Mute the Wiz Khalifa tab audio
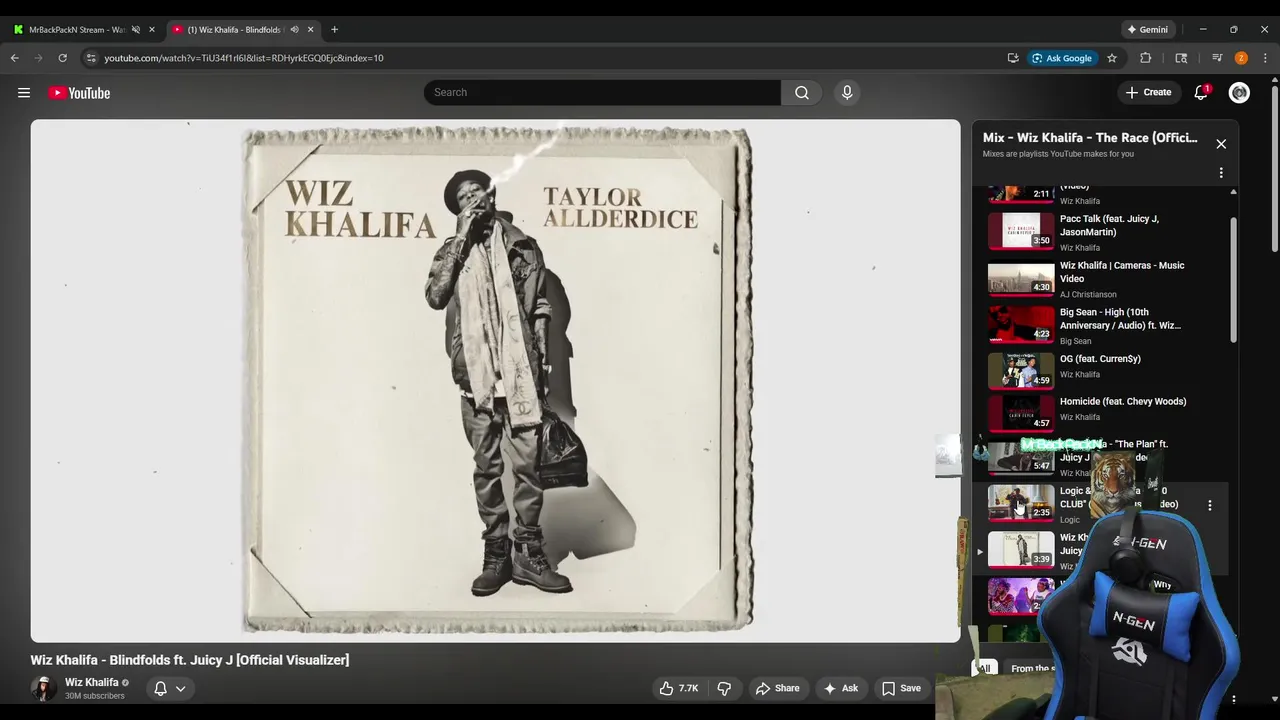 tap(294, 29)
